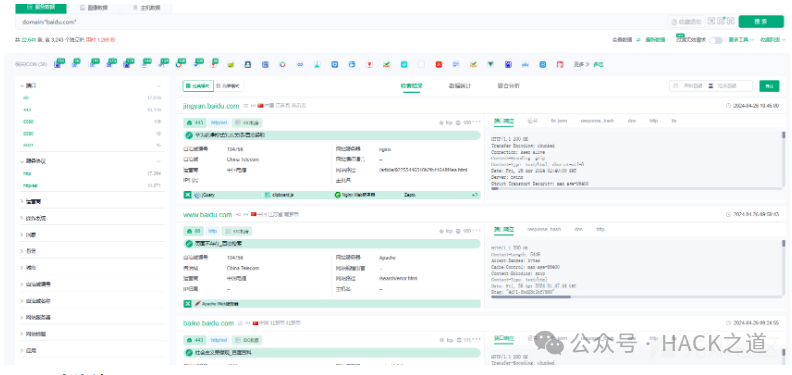Click the infinity-symbol favicon in the icon row

tap(300, 65)
